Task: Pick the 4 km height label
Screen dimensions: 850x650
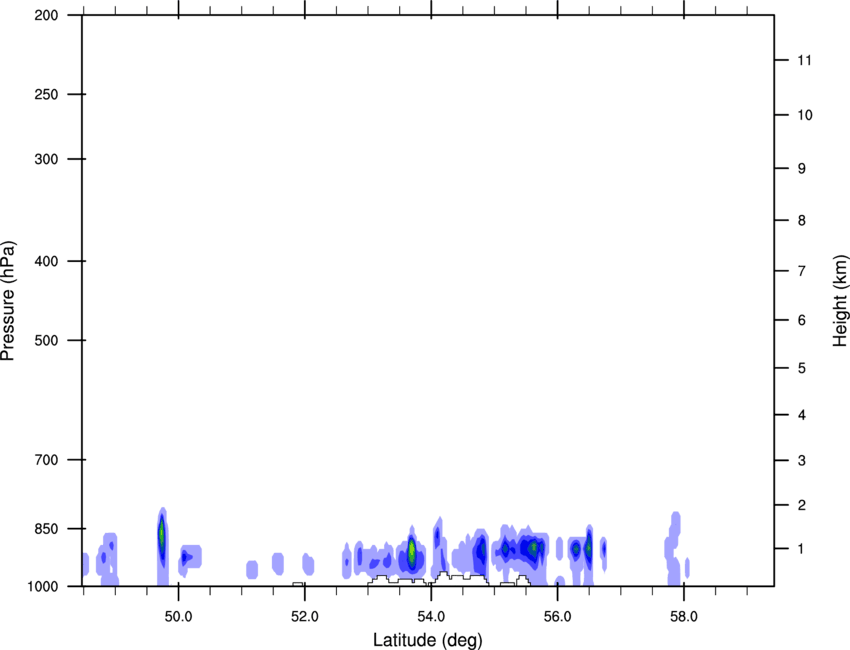Action: pyautogui.click(x=801, y=415)
